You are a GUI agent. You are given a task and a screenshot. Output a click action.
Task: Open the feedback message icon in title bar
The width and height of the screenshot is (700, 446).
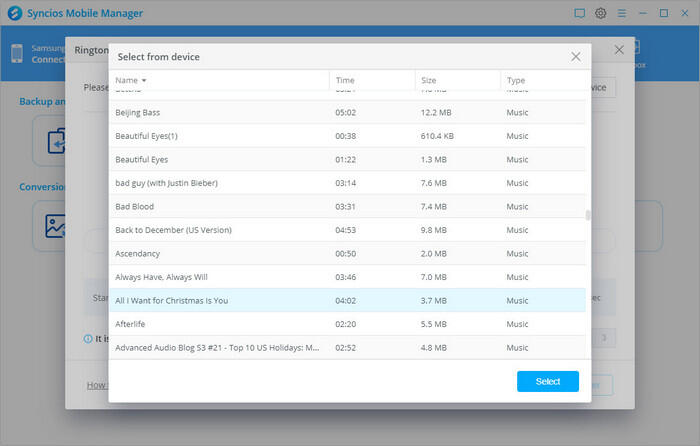pyautogui.click(x=579, y=13)
